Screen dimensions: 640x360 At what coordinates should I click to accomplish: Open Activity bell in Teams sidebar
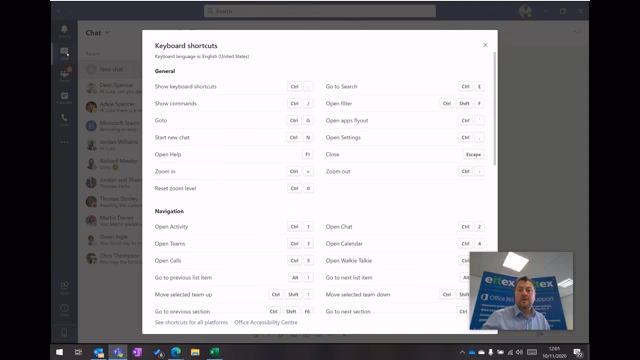coord(64,31)
